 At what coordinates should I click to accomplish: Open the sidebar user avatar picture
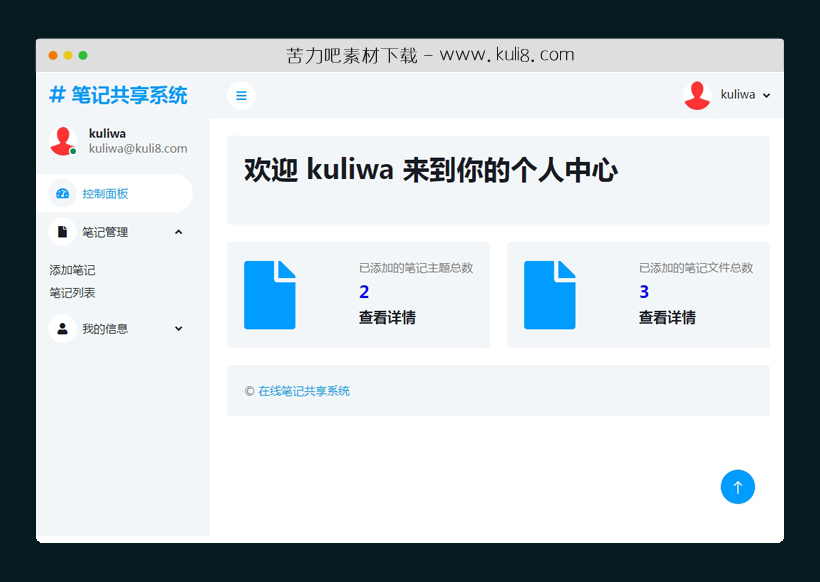coord(62,140)
